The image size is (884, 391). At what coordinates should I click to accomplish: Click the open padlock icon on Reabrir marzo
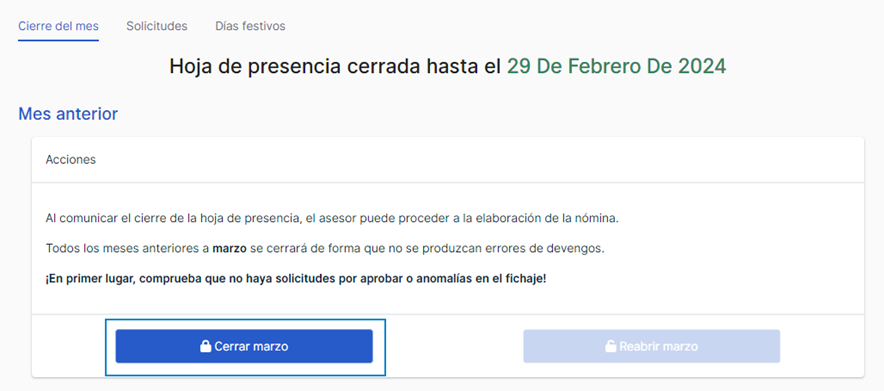611,346
